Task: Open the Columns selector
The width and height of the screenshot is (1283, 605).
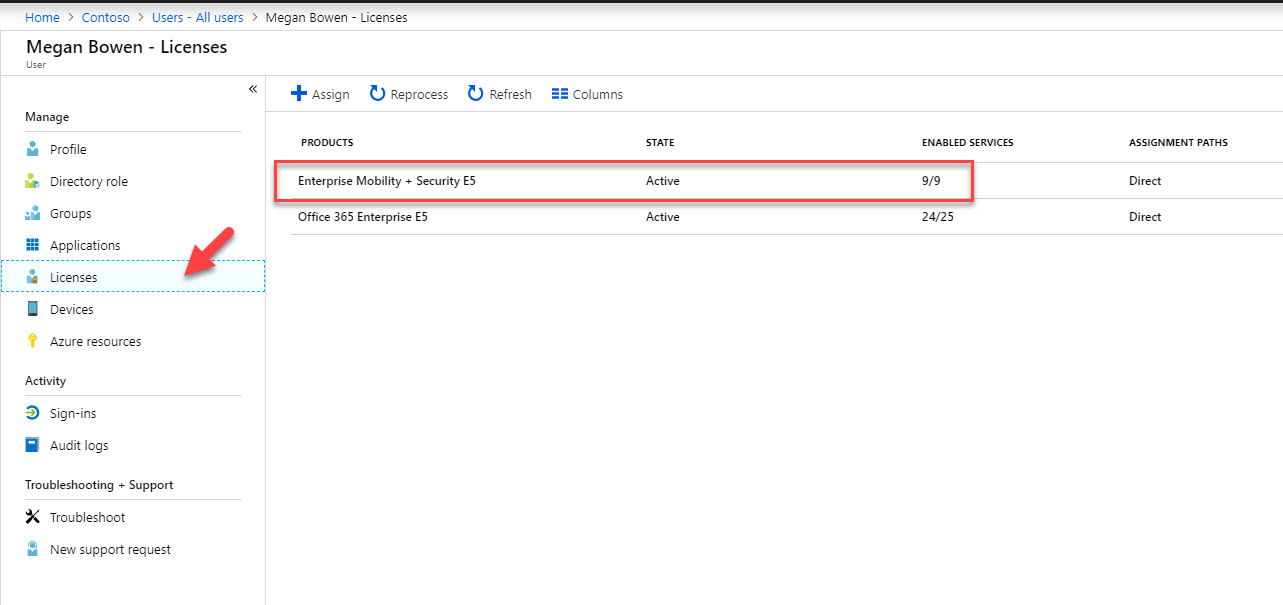Action: tap(586, 93)
